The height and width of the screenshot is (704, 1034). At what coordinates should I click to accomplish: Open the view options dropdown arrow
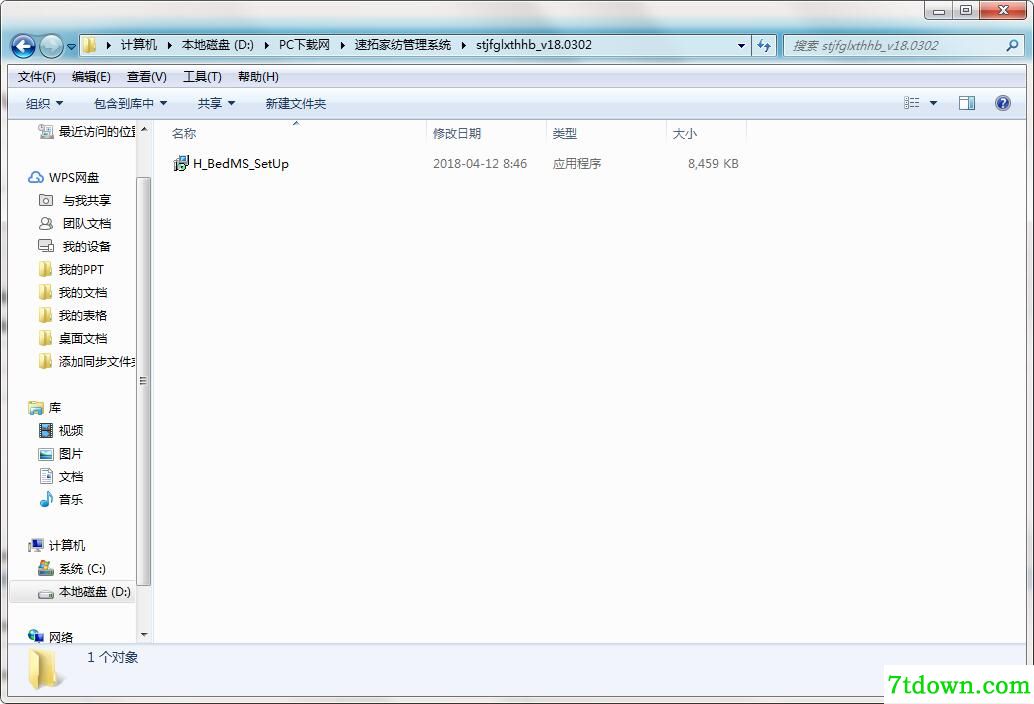(x=933, y=103)
